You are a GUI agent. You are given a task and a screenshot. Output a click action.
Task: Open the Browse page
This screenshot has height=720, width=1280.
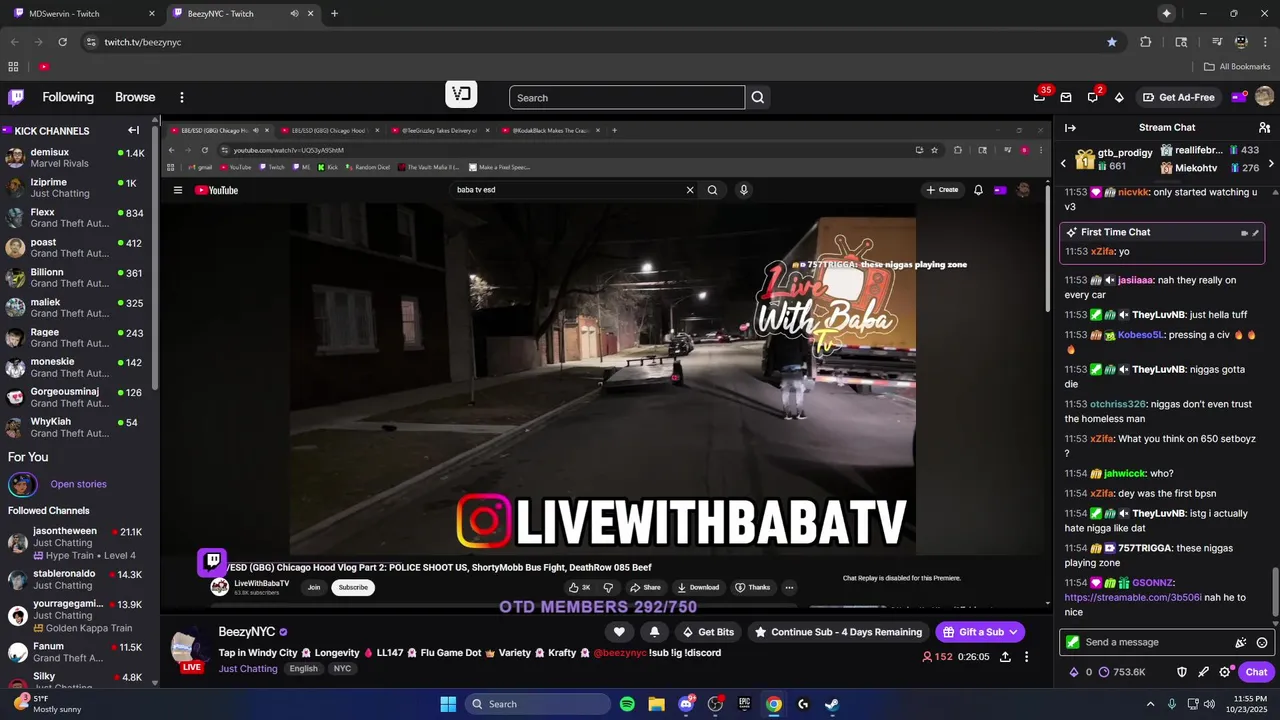point(135,97)
